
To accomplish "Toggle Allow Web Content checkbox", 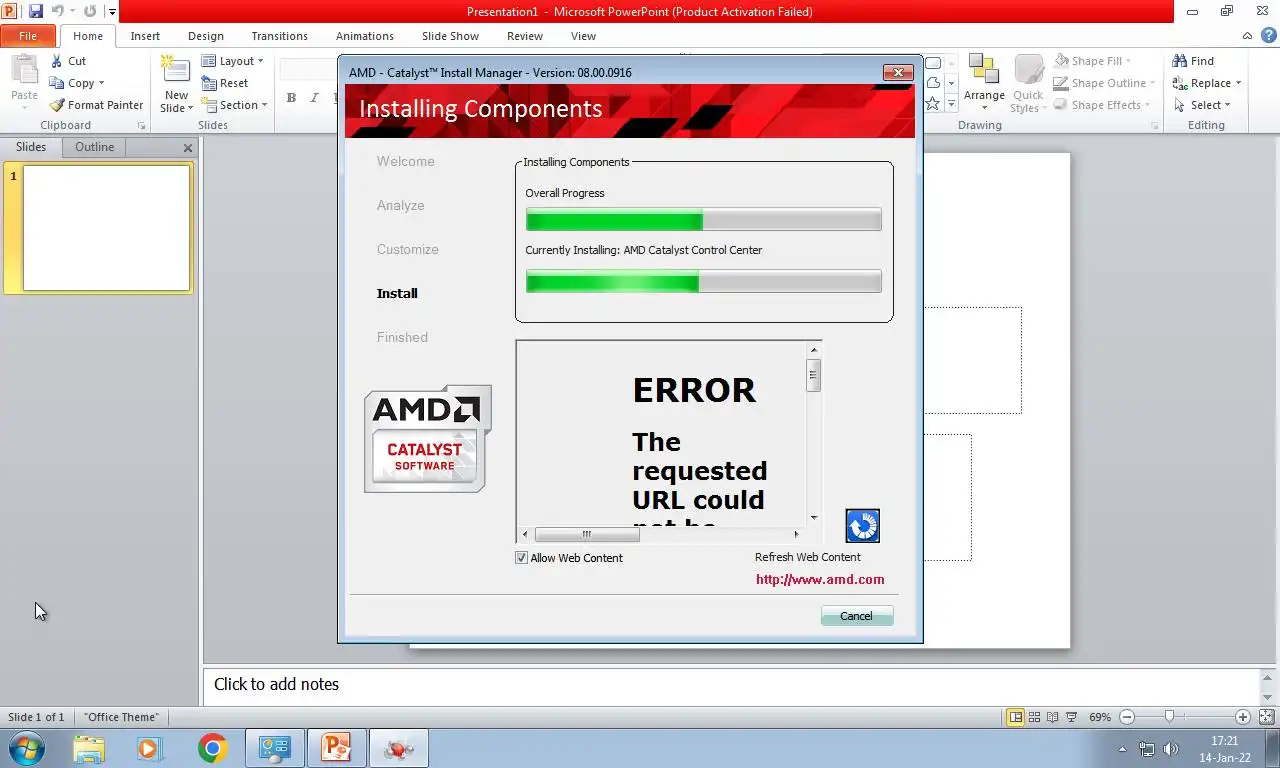I will [521, 558].
